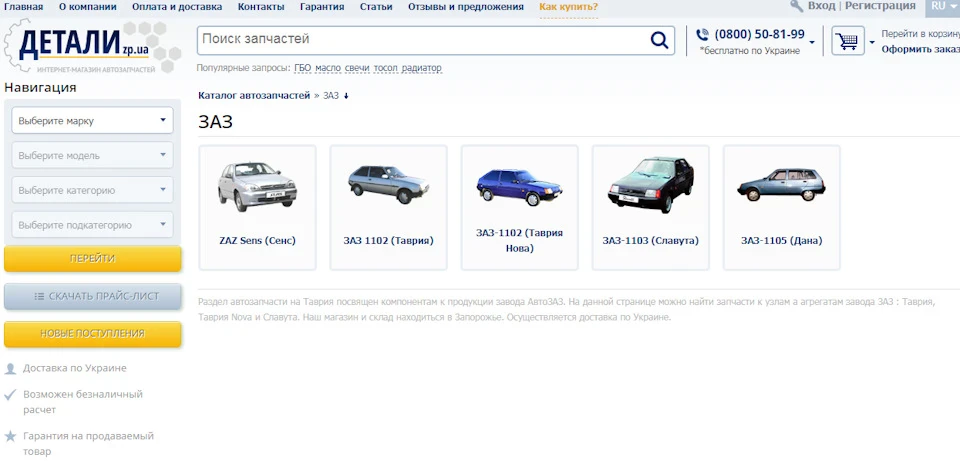Expand the Выберите подкатегорию dropdown
960x461 pixels.
(x=92, y=225)
